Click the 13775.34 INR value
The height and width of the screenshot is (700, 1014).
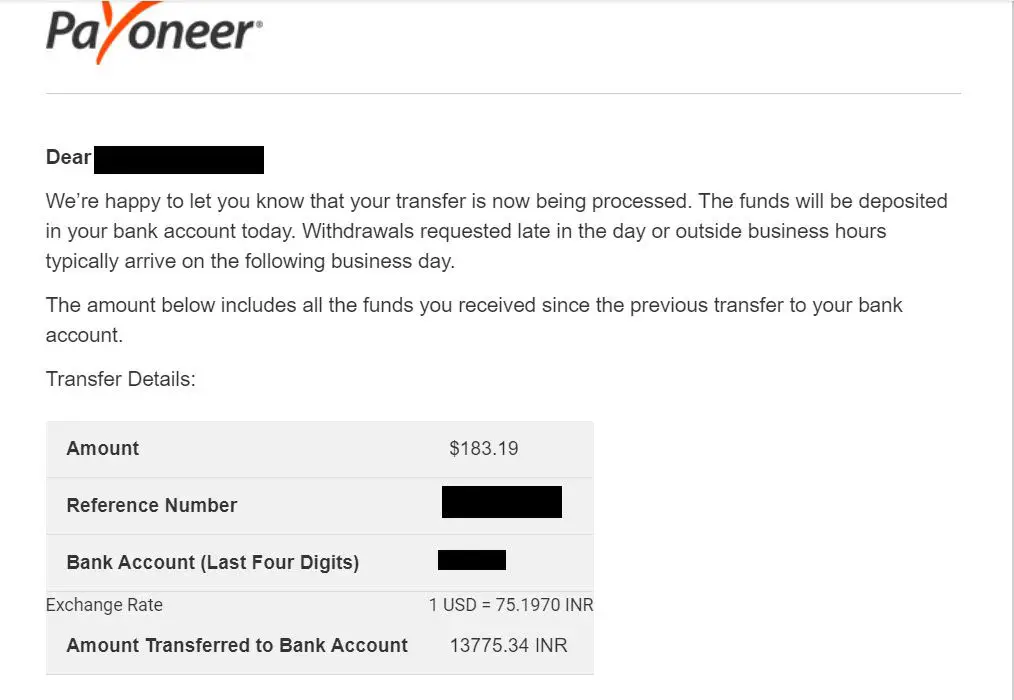[x=508, y=645]
